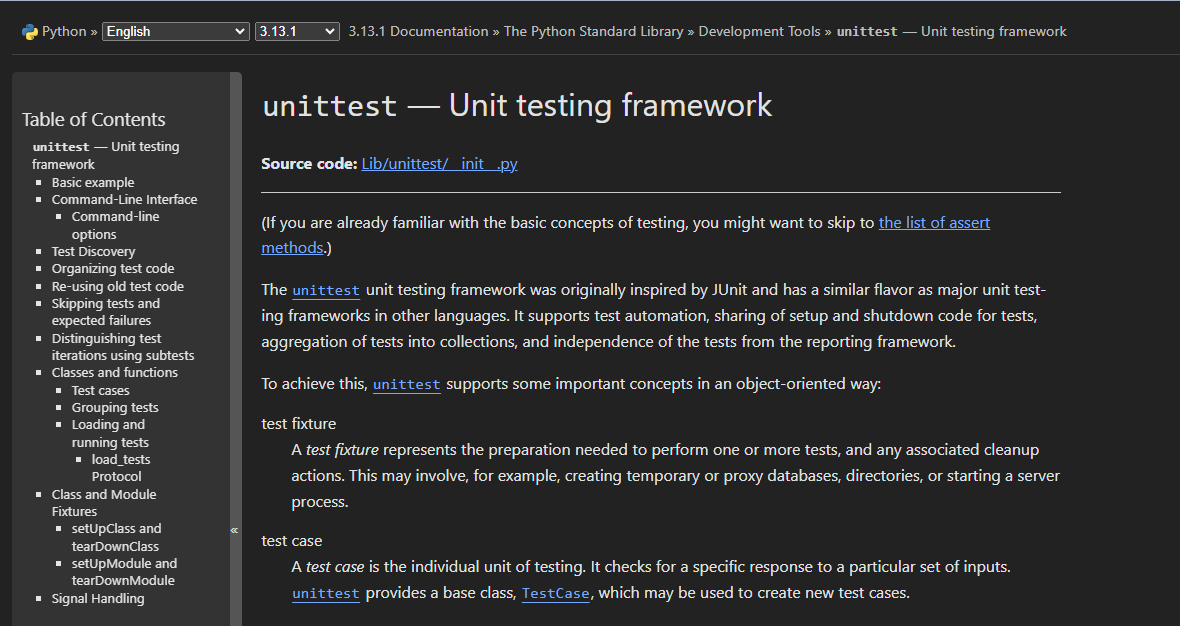
Task: Select setUpClass and tearDownClass sidebar entry
Action: (115, 528)
